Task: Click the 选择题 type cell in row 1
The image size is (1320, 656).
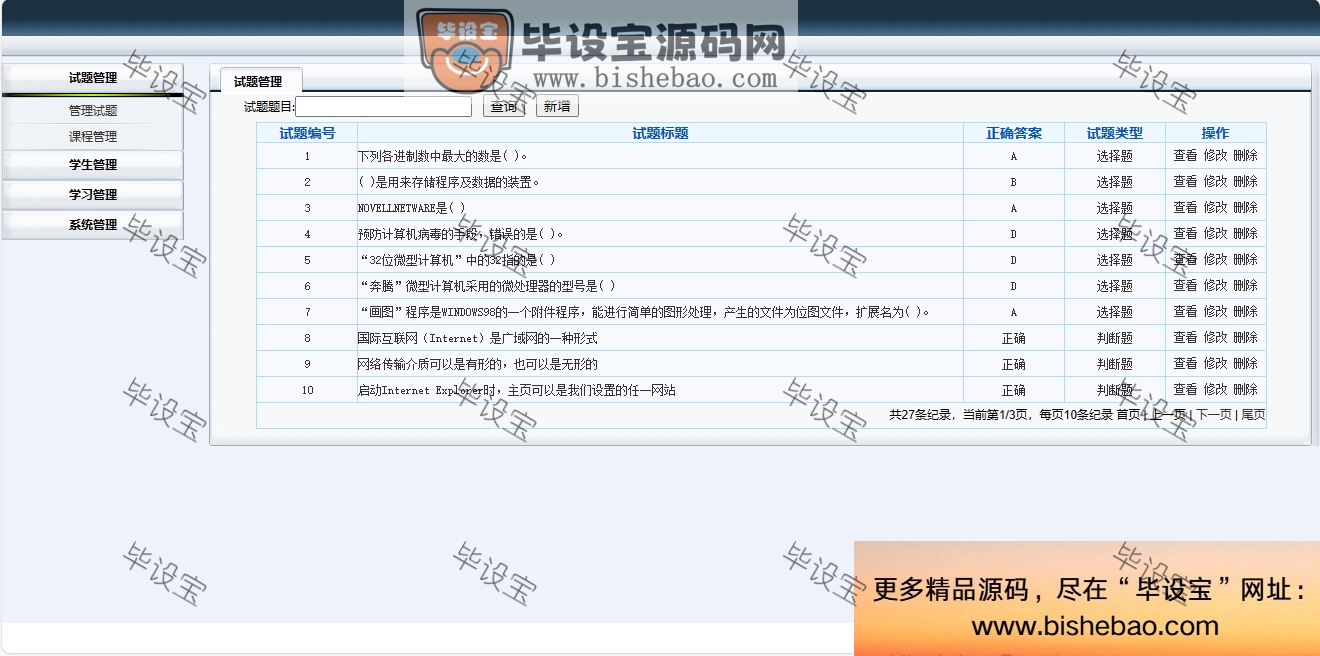Action: tap(1114, 157)
